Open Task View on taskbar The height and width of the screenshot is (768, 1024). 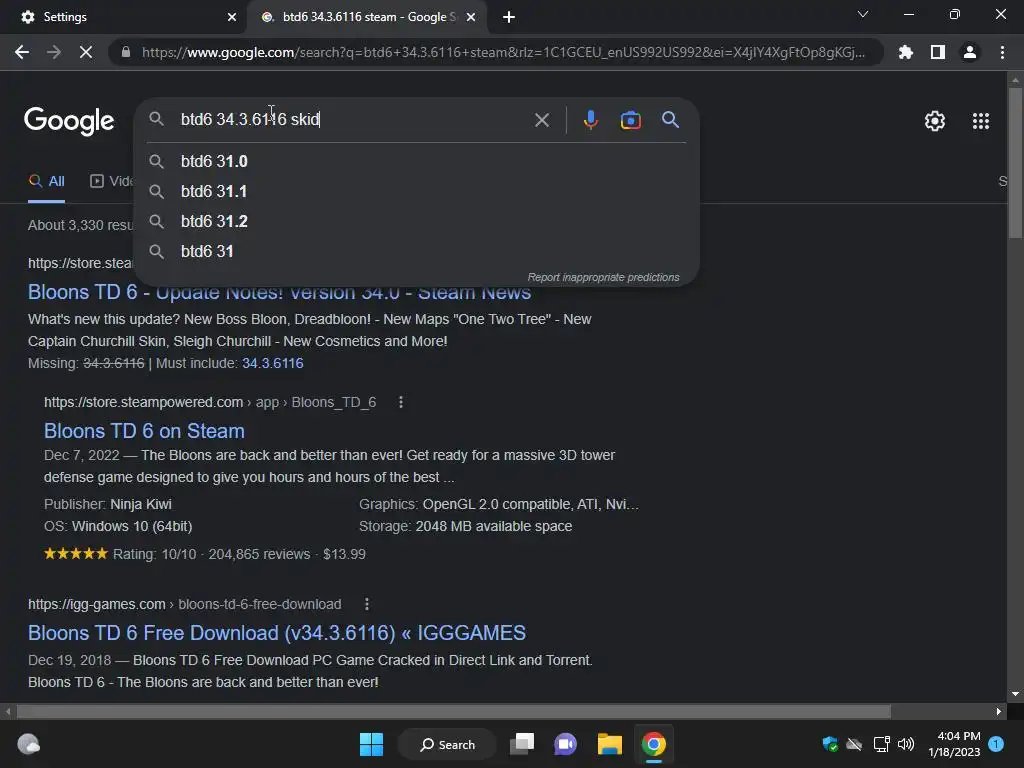click(x=522, y=744)
